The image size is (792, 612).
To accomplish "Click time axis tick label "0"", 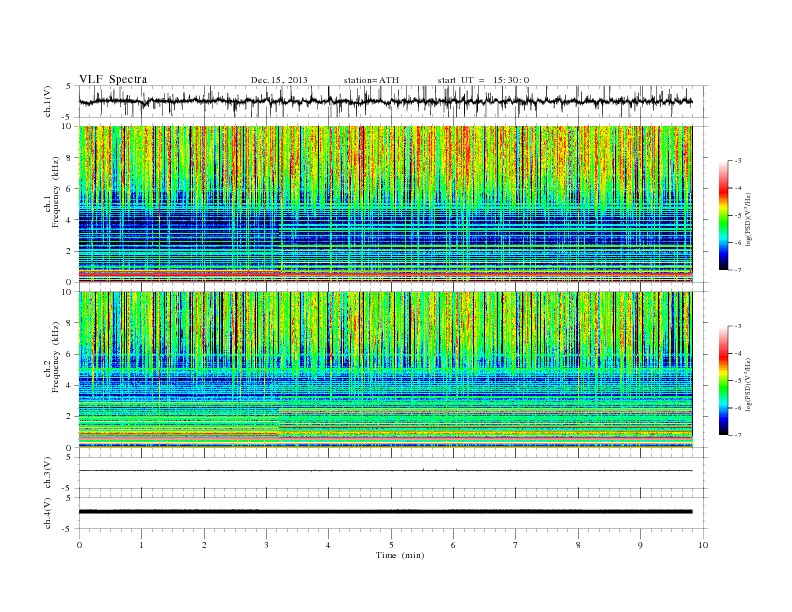I will [79, 545].
